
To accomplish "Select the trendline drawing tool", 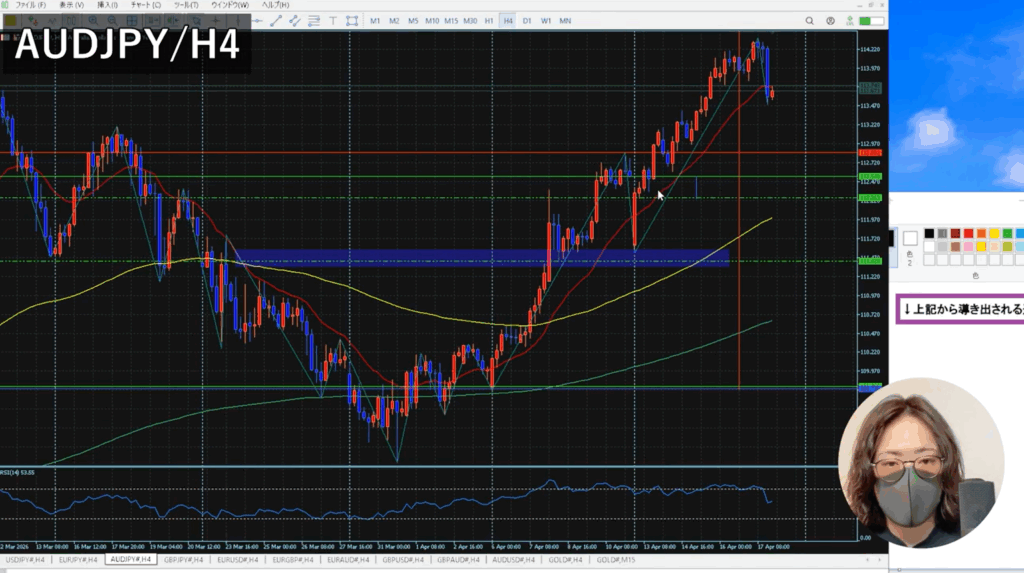I will tap(275, 21).
